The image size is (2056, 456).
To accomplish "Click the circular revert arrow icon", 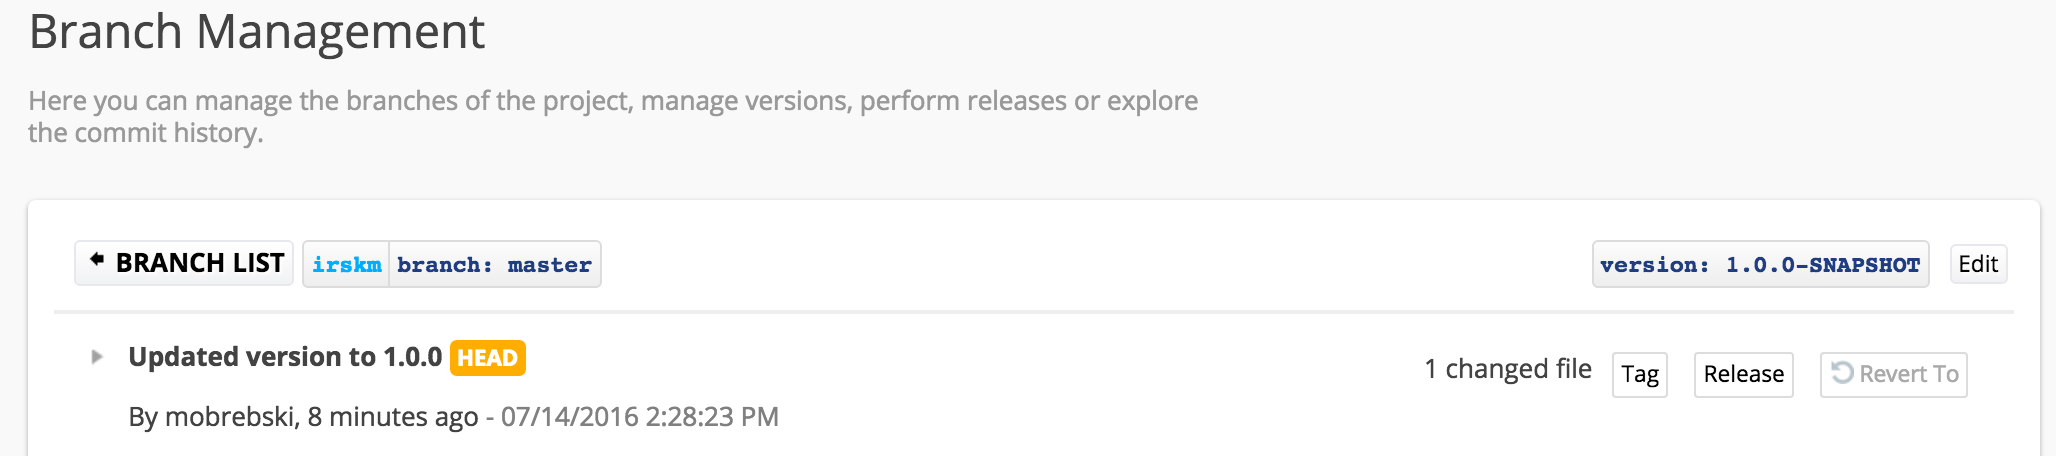I will [1842, 372].
